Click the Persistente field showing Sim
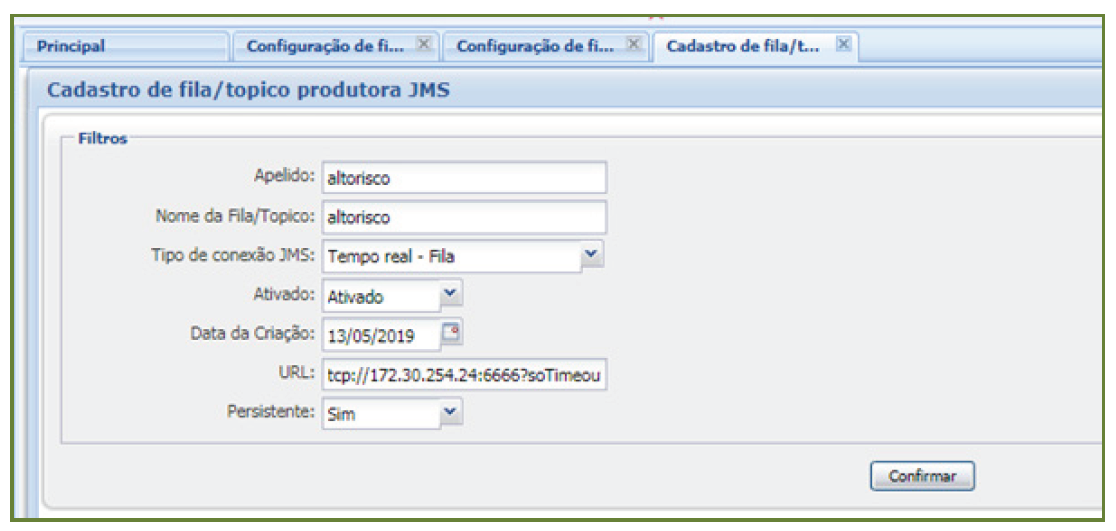Viewport: 1116px width, 531px height. pos(380,413)
